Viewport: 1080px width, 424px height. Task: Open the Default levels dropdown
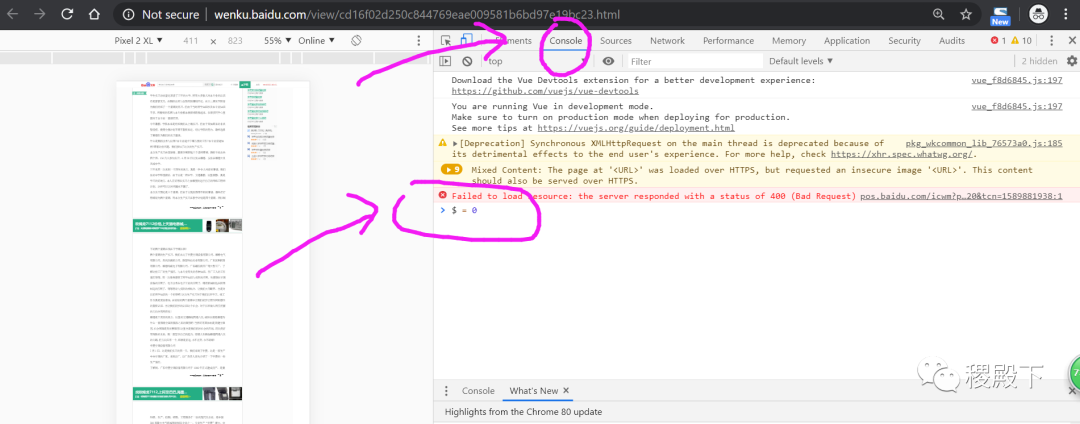(x=801, y=61)
